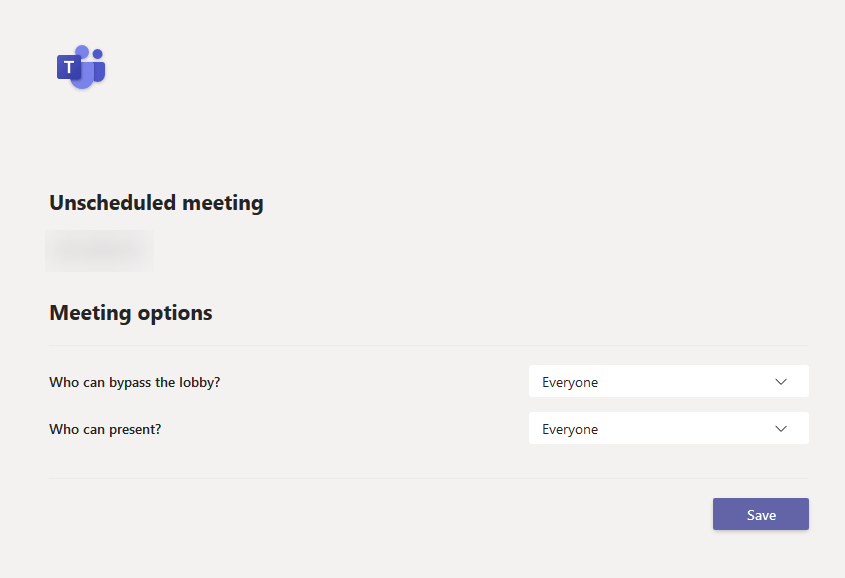Click the word 'present?' in the second option label
845x578 pixels.
[x=135, y=430]
